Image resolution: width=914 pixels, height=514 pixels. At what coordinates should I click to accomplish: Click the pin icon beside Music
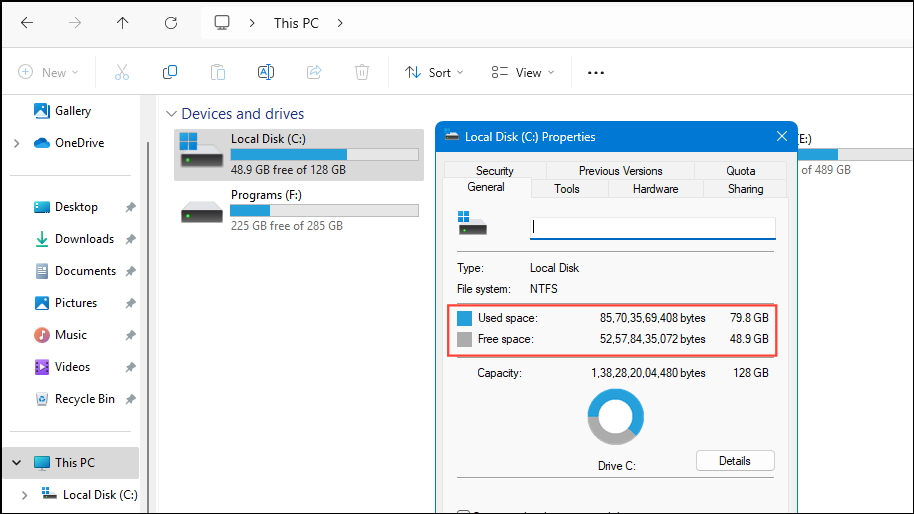click(131, 335)
